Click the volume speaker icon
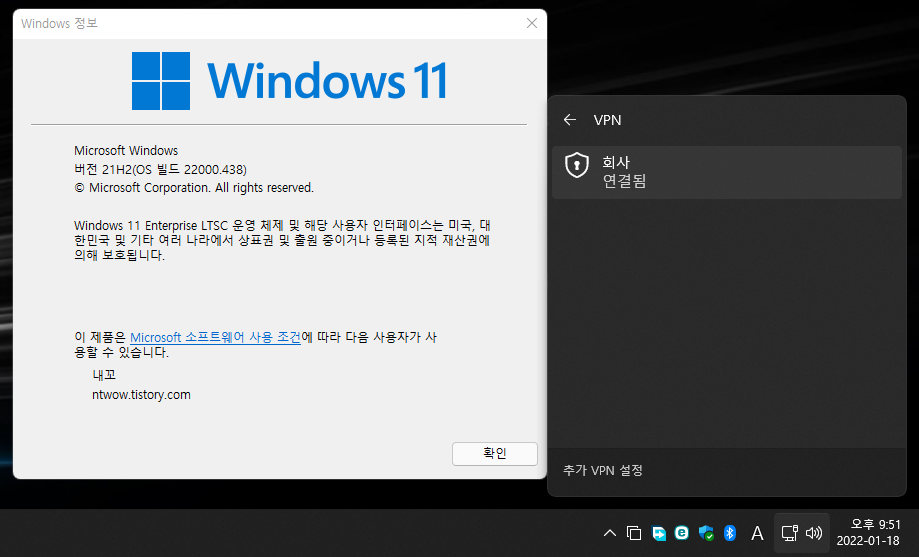The width and height of the screenshot is (919, 557). point(814,533)
